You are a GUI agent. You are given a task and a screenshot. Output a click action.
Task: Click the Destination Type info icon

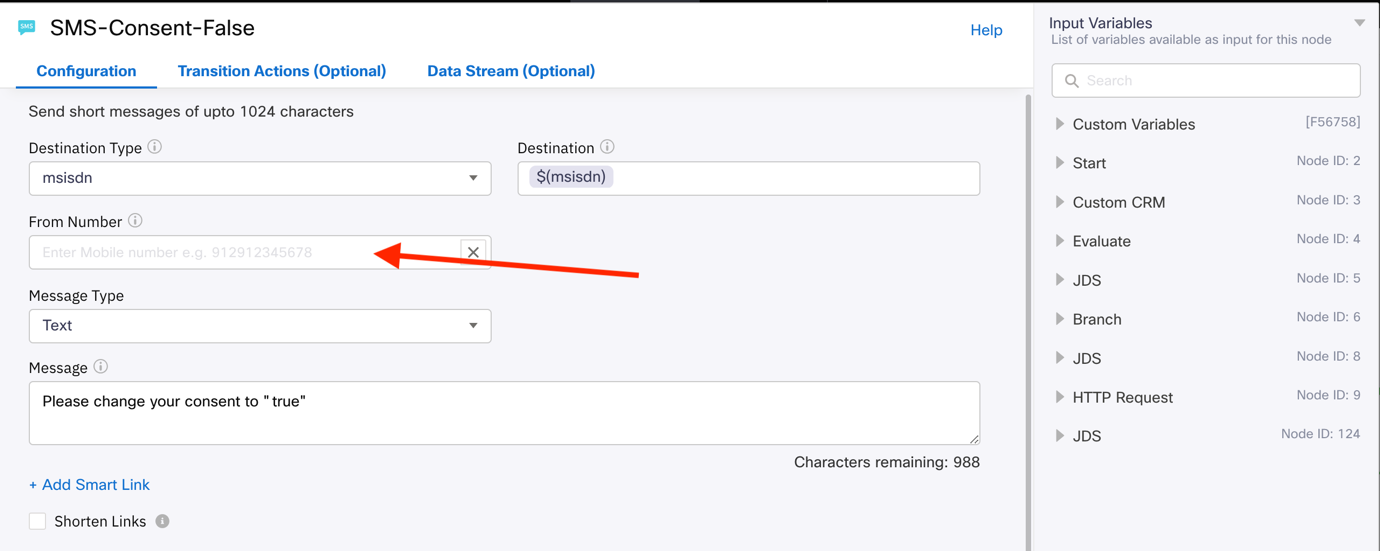(155, 147)
